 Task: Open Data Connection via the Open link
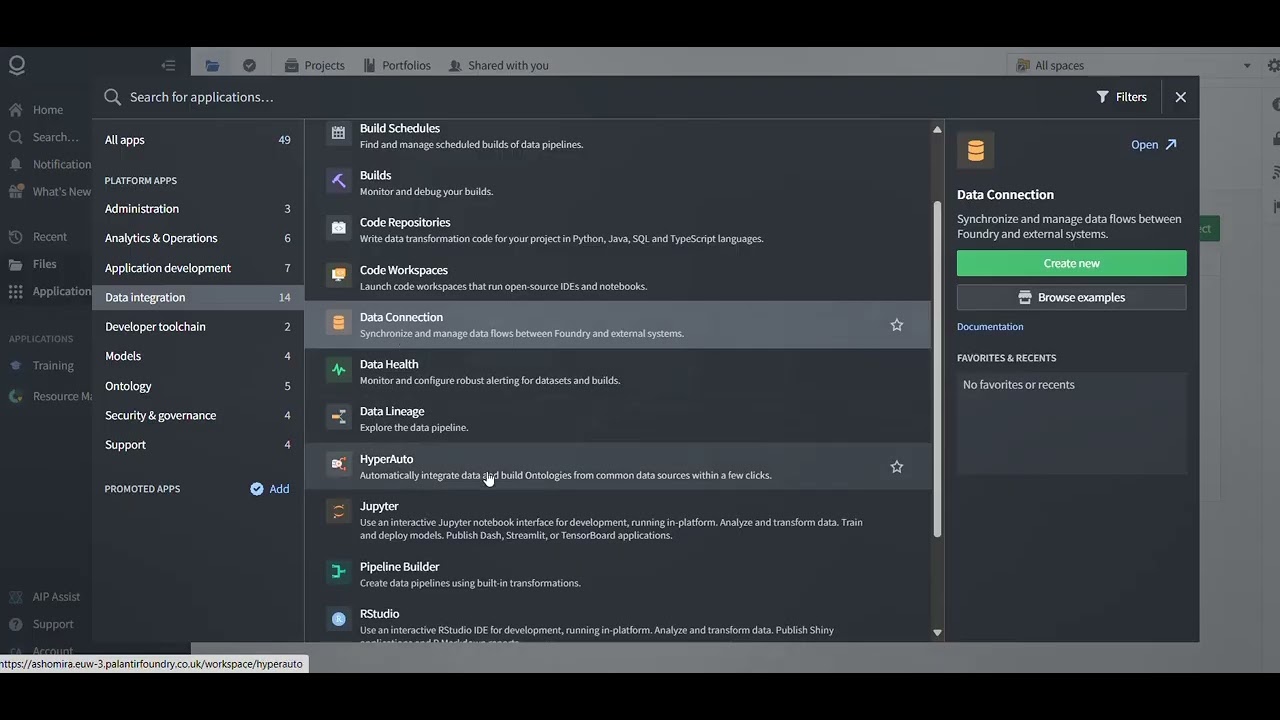(x=1154, y=145)
